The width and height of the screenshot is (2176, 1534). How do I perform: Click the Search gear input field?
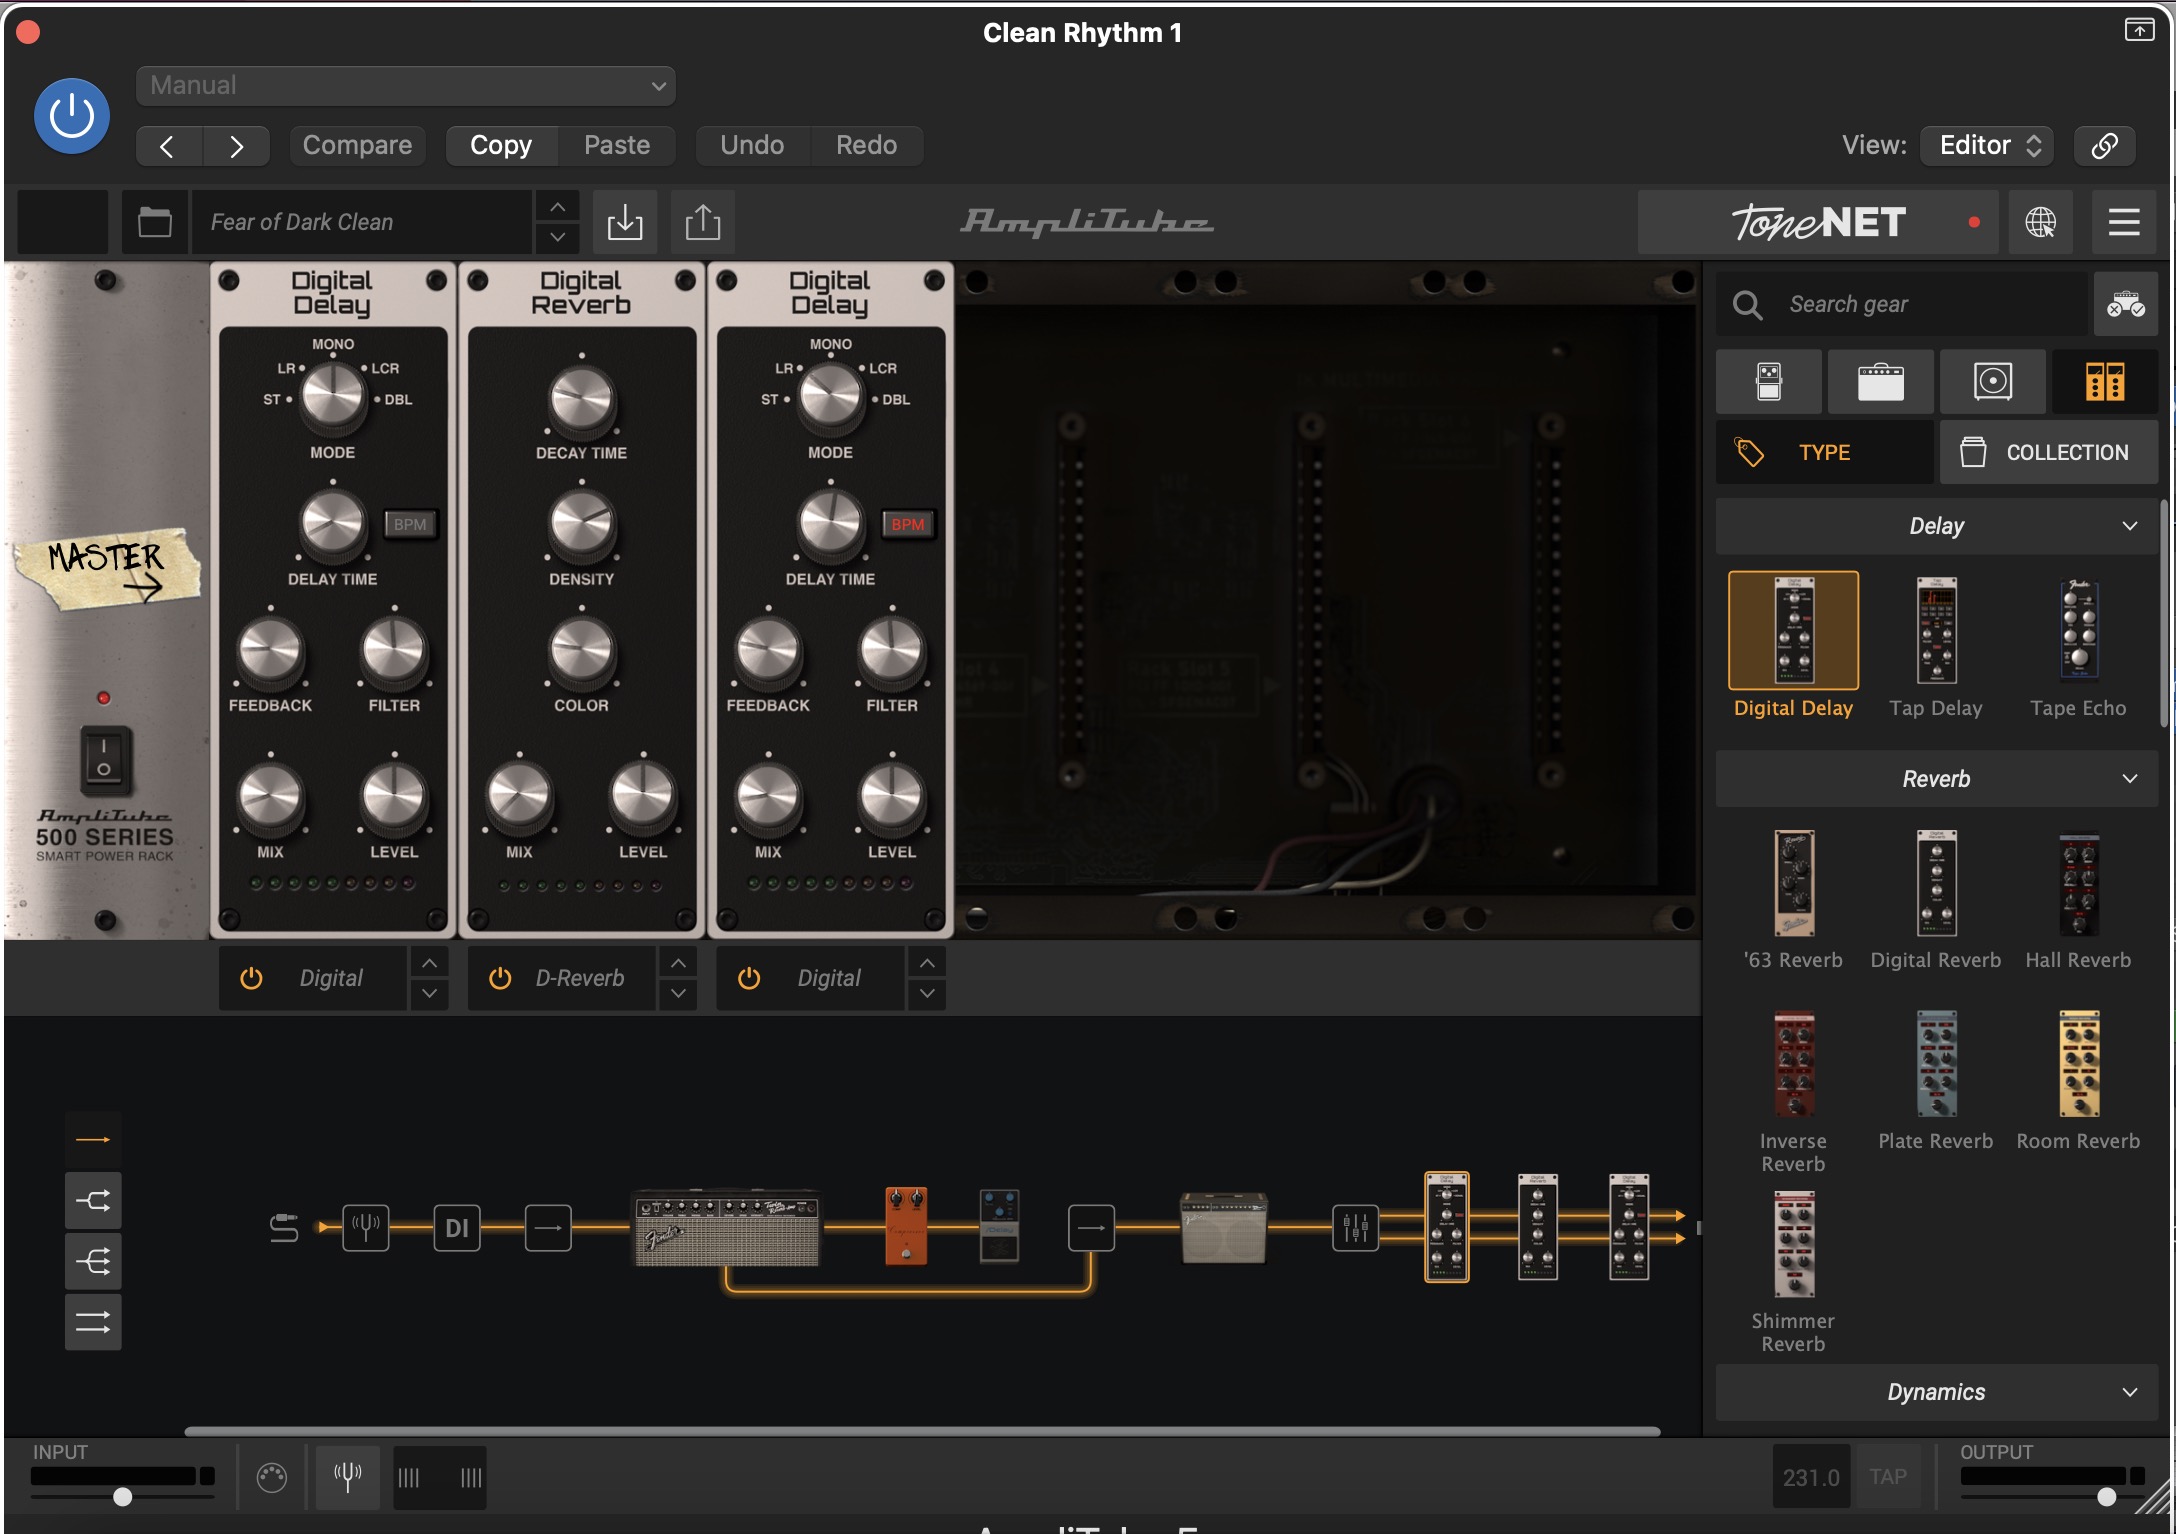pos(1903,304)
